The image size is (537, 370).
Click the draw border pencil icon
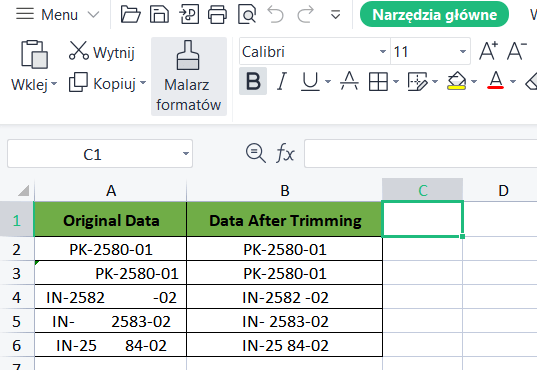[417, 82]
